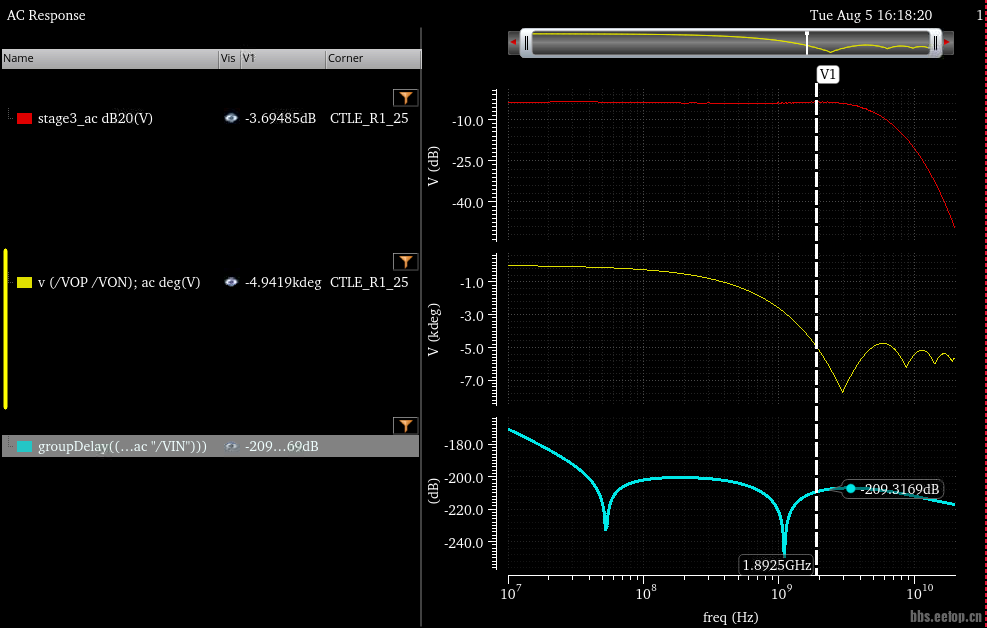Click the V (kdeg) y-axis label

pos(433,330)
